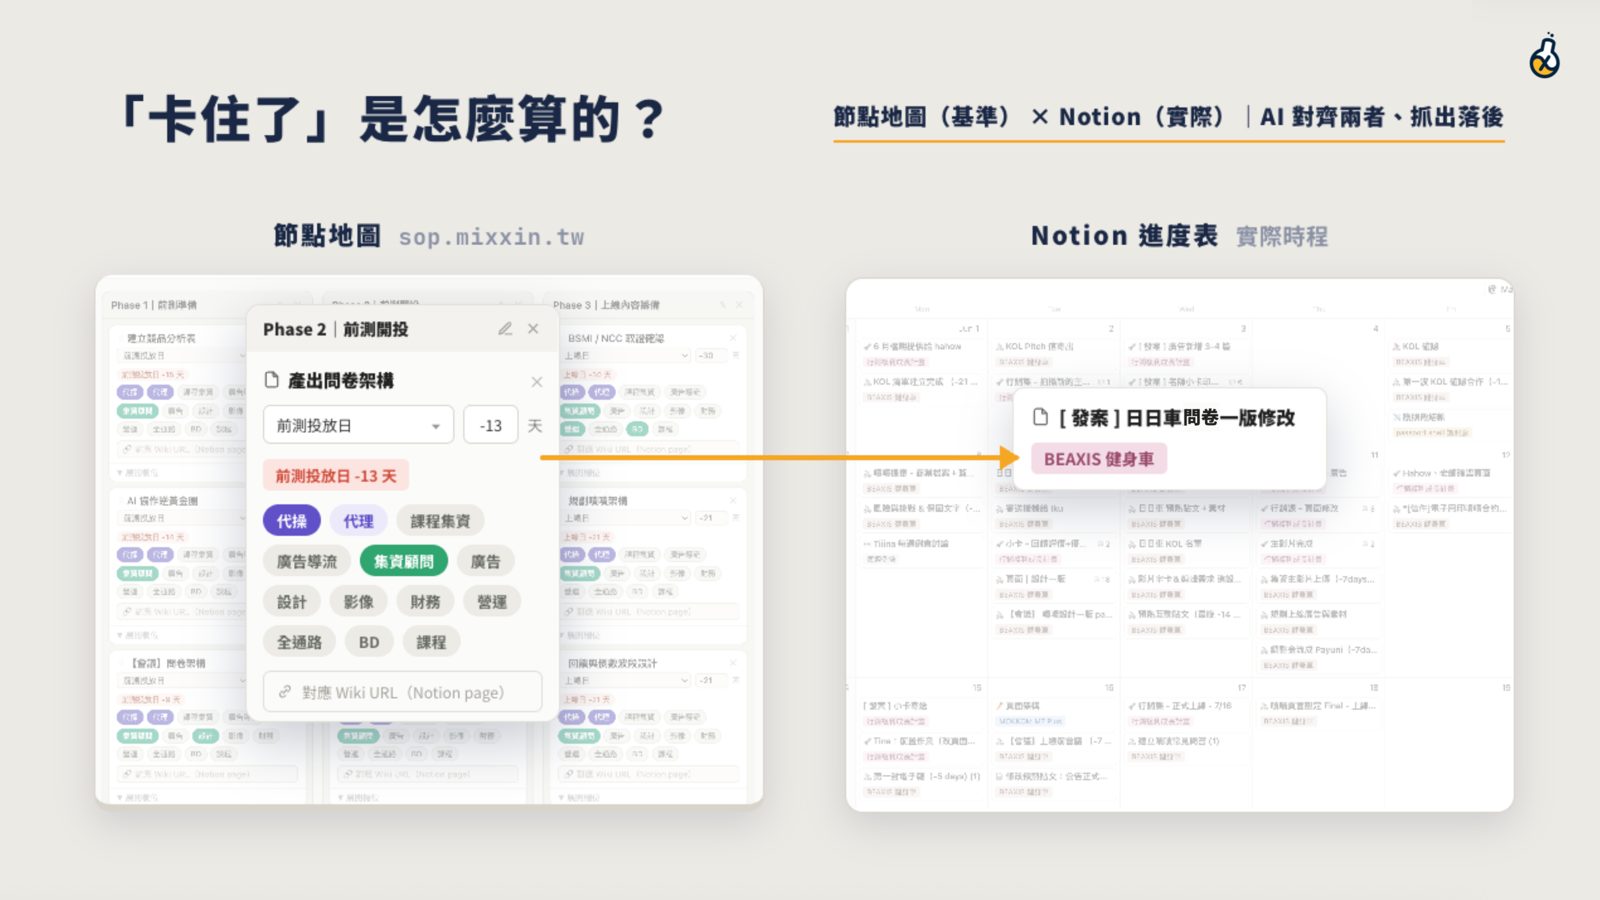This screenshot has height=900, width=1600.
Task: Toggle the 設計 role chip
Action: [292, 601]
